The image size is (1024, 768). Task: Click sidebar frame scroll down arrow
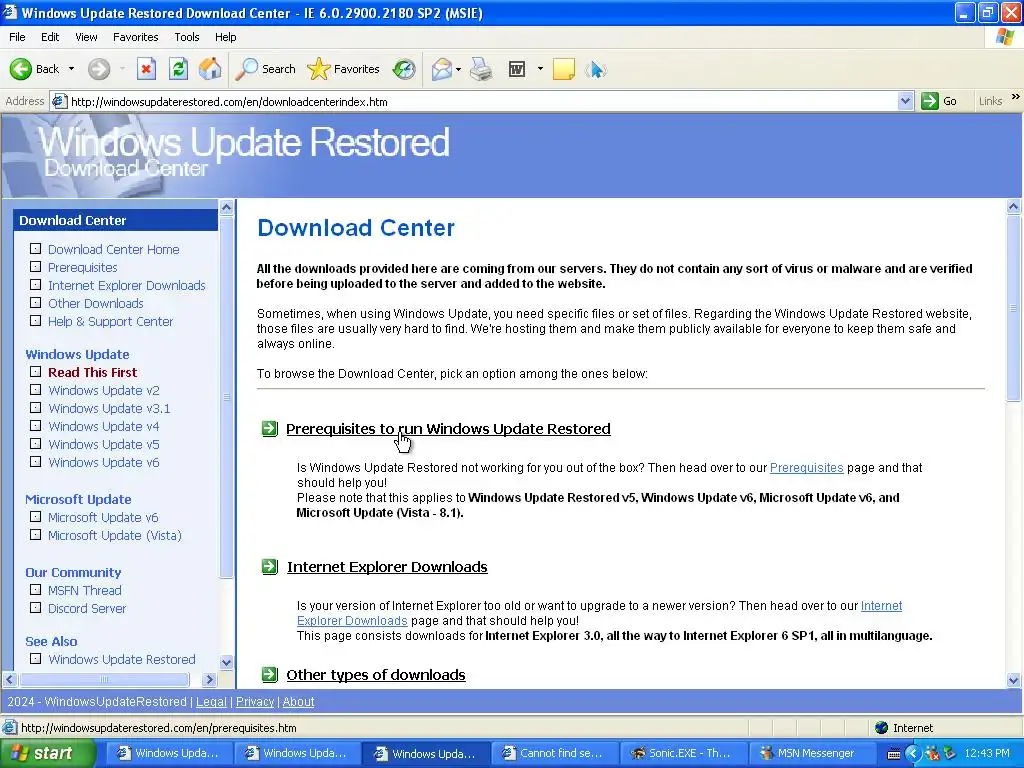click(x=226, y=662)
